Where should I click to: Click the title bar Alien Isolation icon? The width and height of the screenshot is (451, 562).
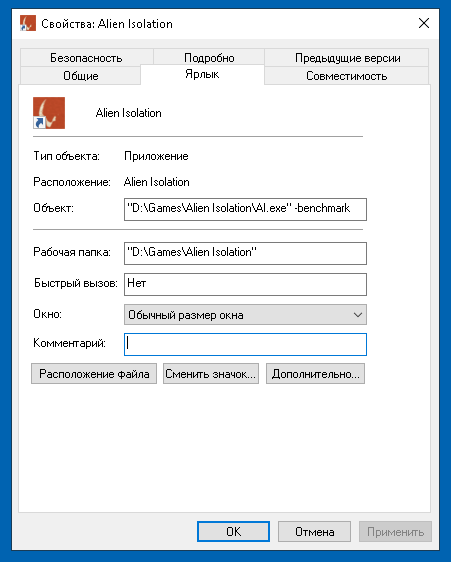click(28, 23)
